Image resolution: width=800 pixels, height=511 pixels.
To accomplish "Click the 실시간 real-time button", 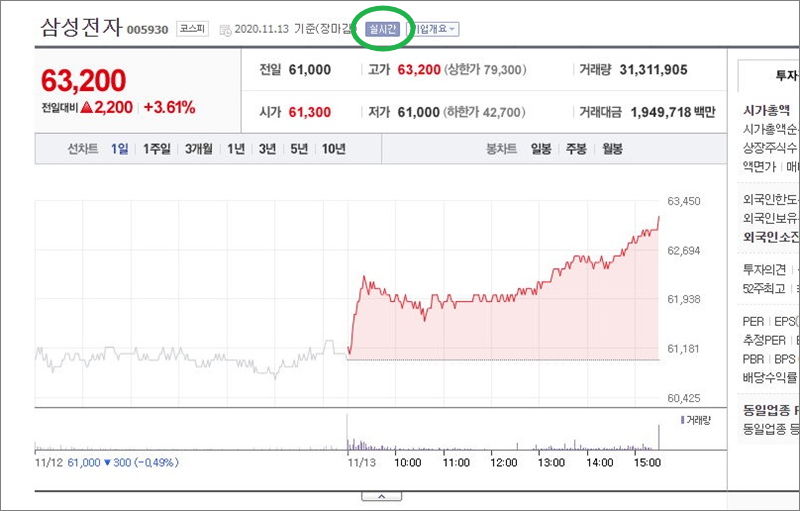I will tap(382, 29).
